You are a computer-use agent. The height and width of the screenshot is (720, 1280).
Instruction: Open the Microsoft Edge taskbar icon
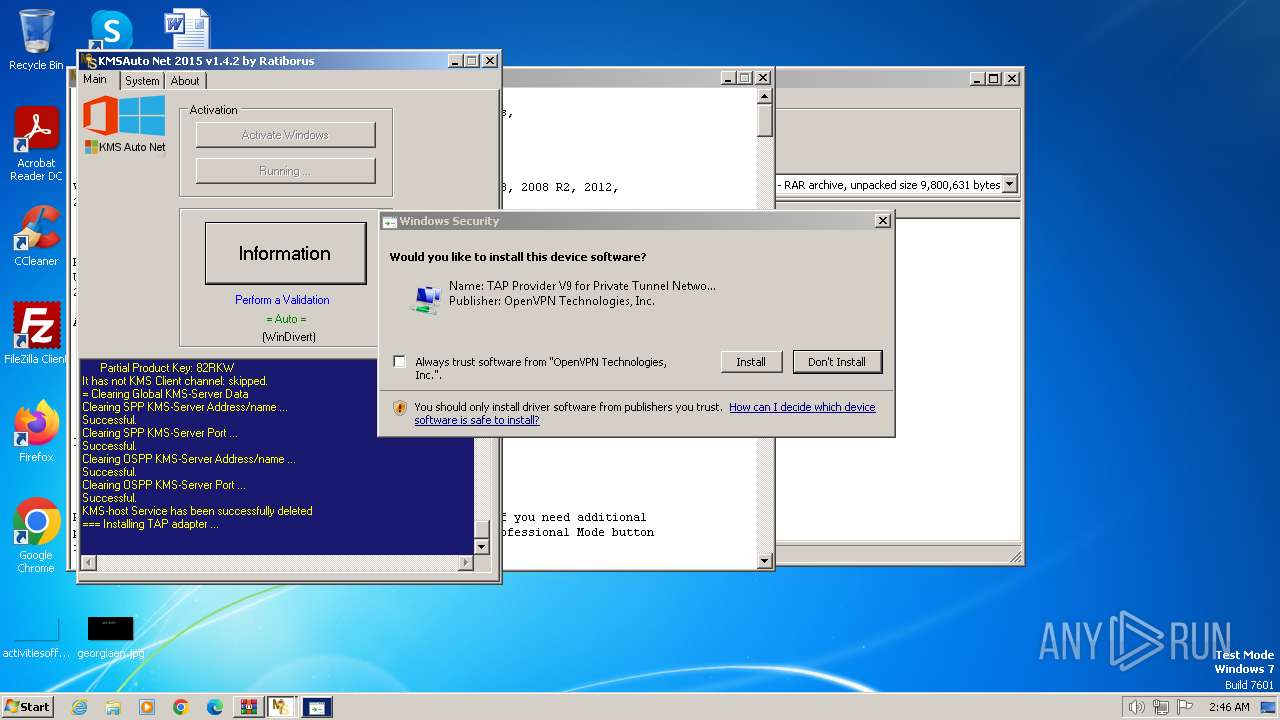coord(215,707)
